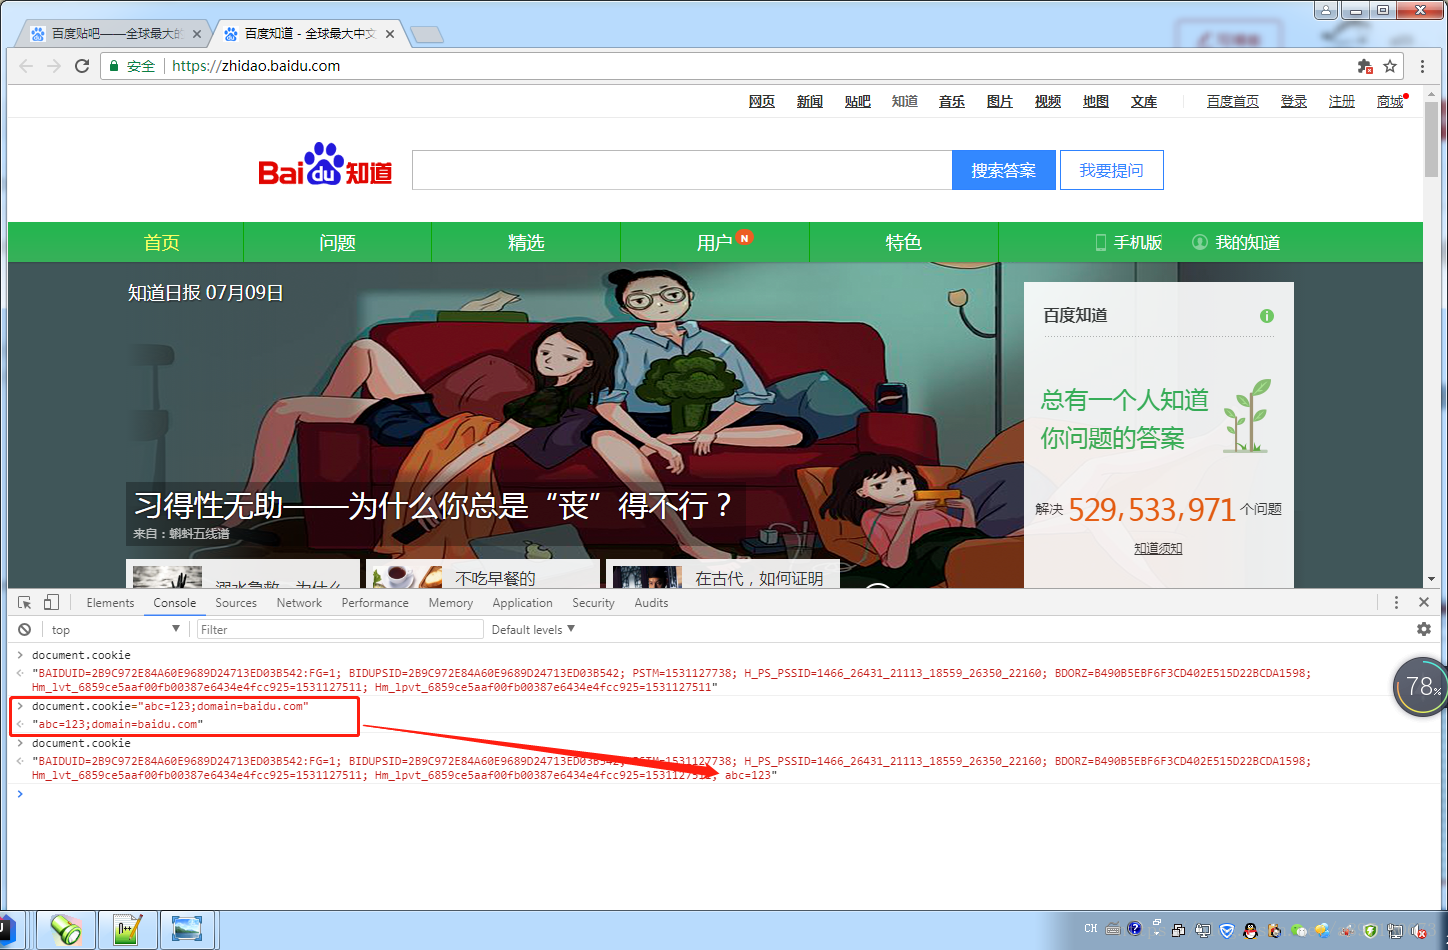
Task: Open the 问题 navigation item
Action: (x=338, y=242)
